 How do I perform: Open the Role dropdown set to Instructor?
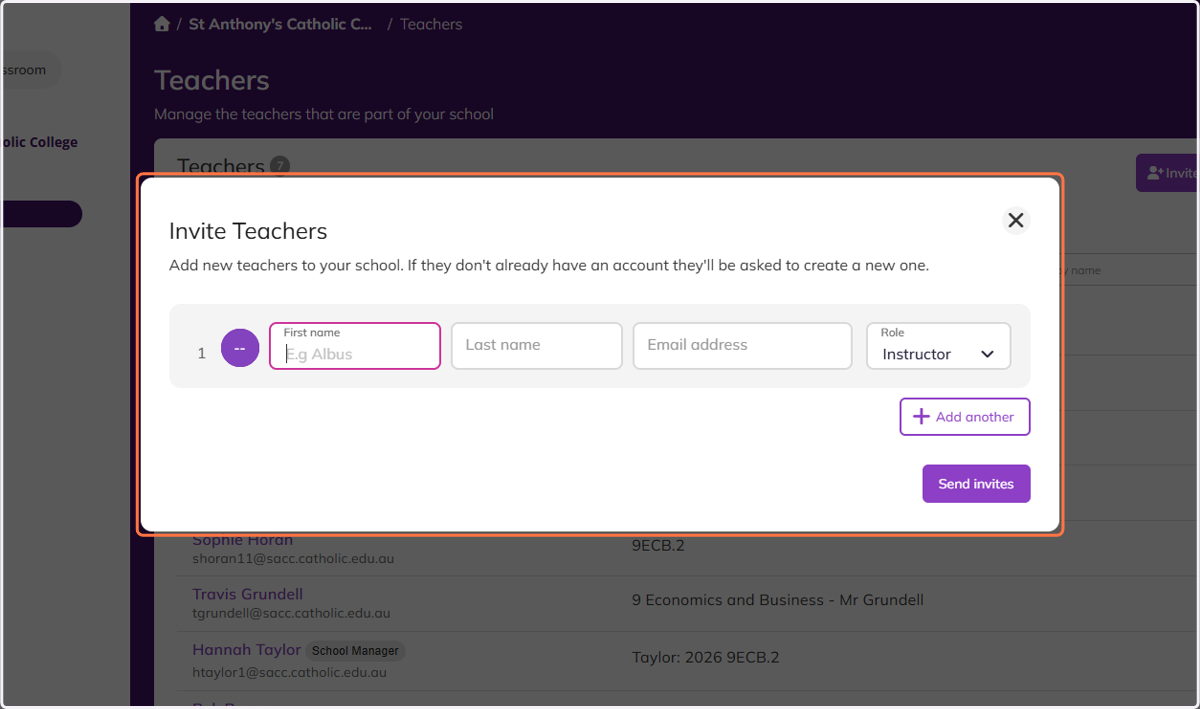pyautogui.click(x=938, y=346)
